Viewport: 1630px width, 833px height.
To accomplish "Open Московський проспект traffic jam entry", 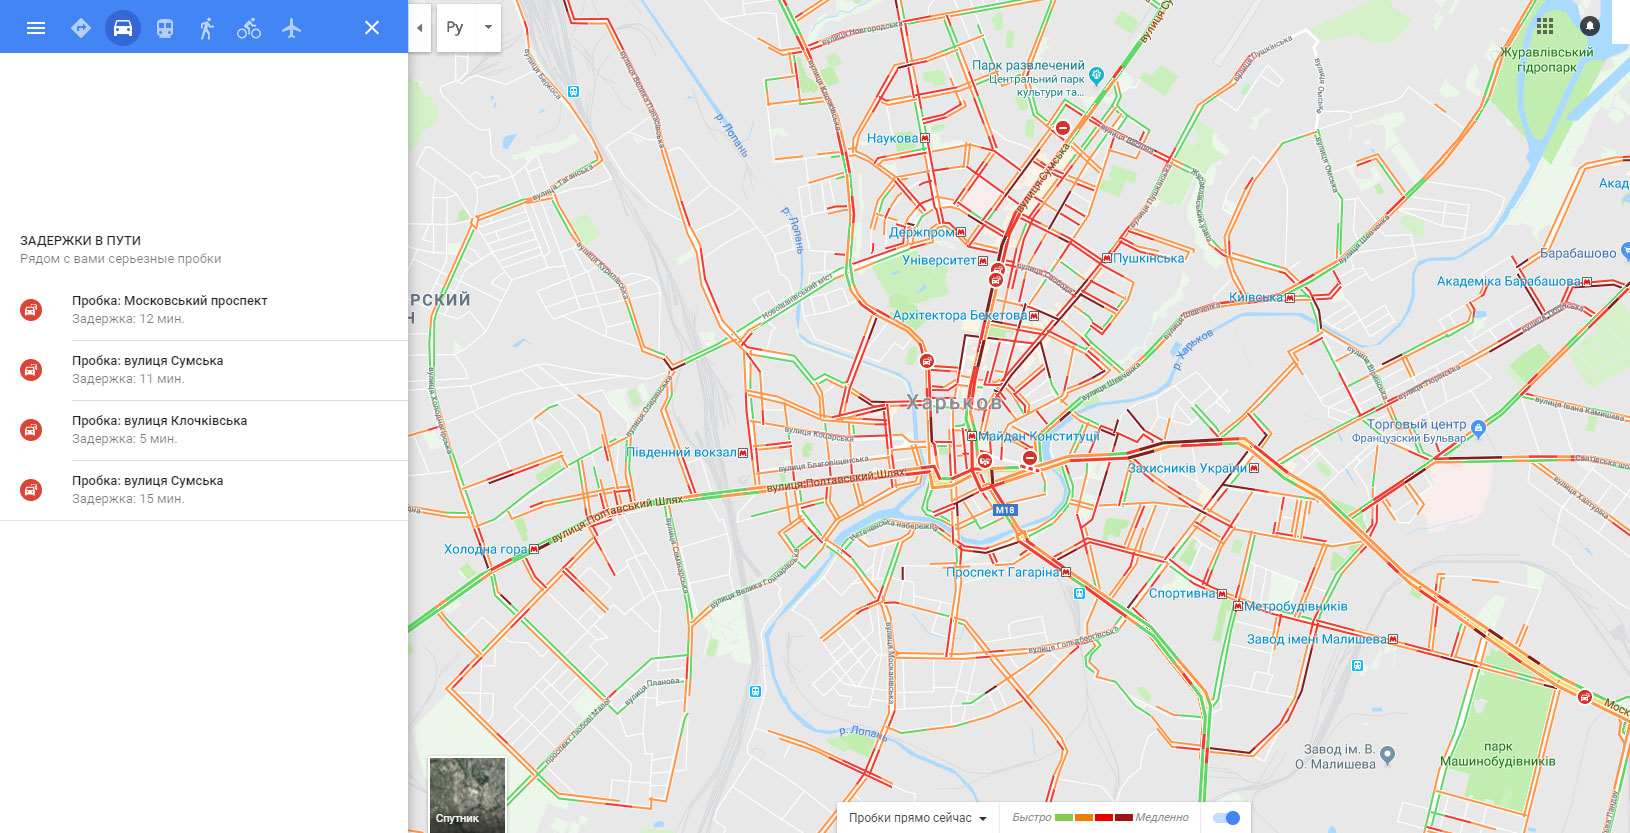I will pos(204,310).
